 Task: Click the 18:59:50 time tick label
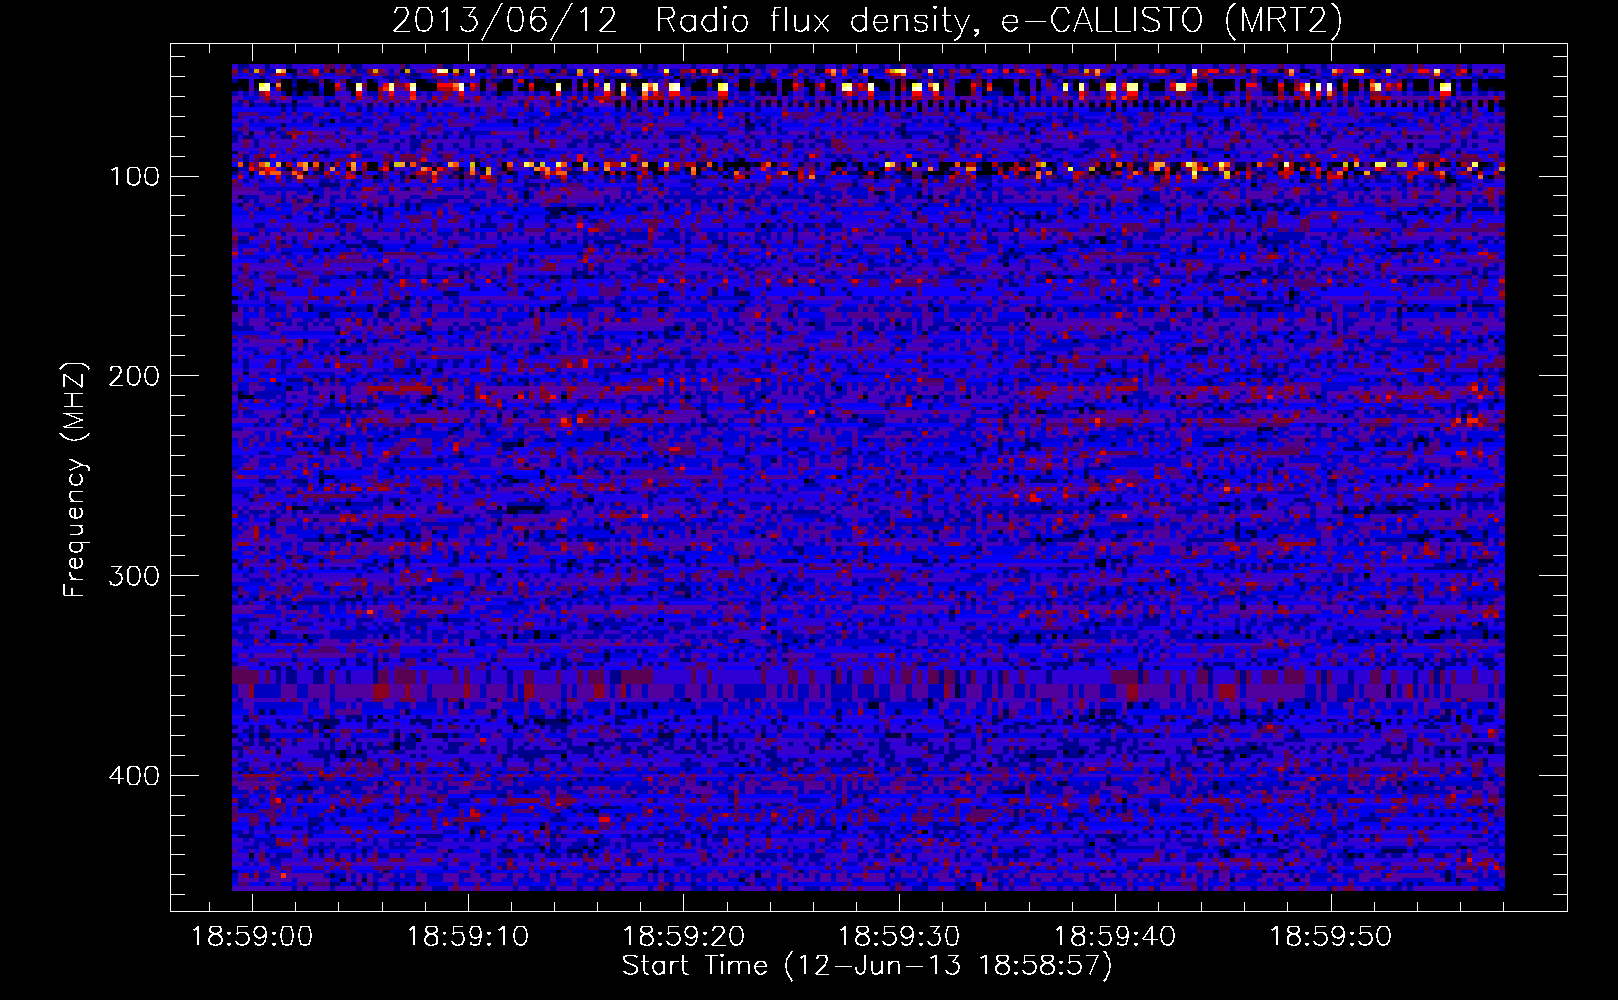(x=1331, y=937)
